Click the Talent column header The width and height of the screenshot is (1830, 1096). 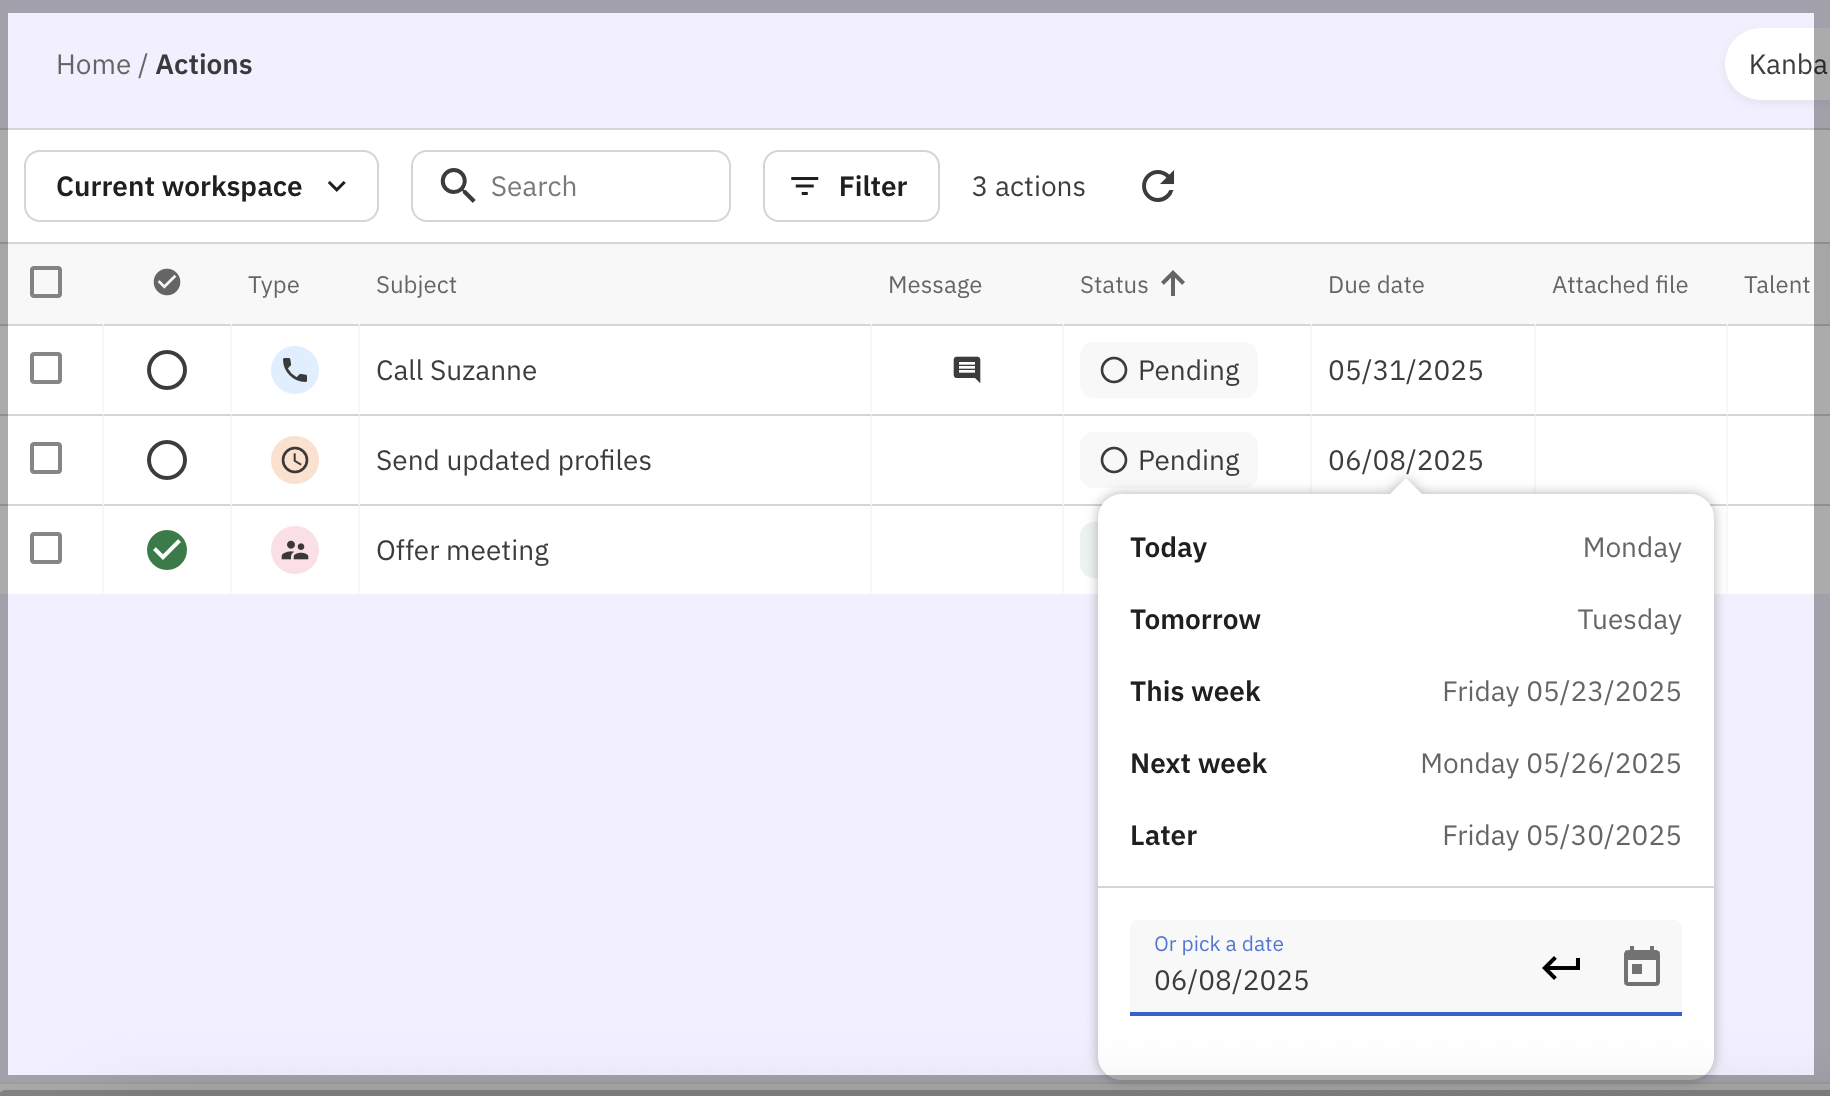[1777, 285]
